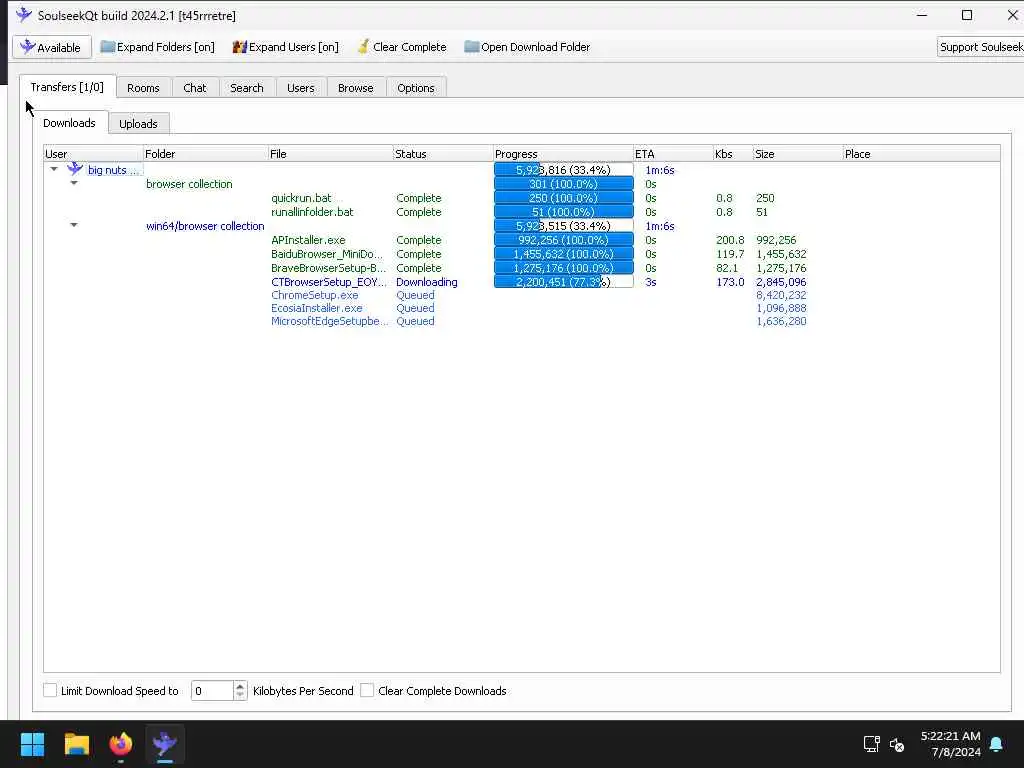Click the Expand Users [on] button

285,47
